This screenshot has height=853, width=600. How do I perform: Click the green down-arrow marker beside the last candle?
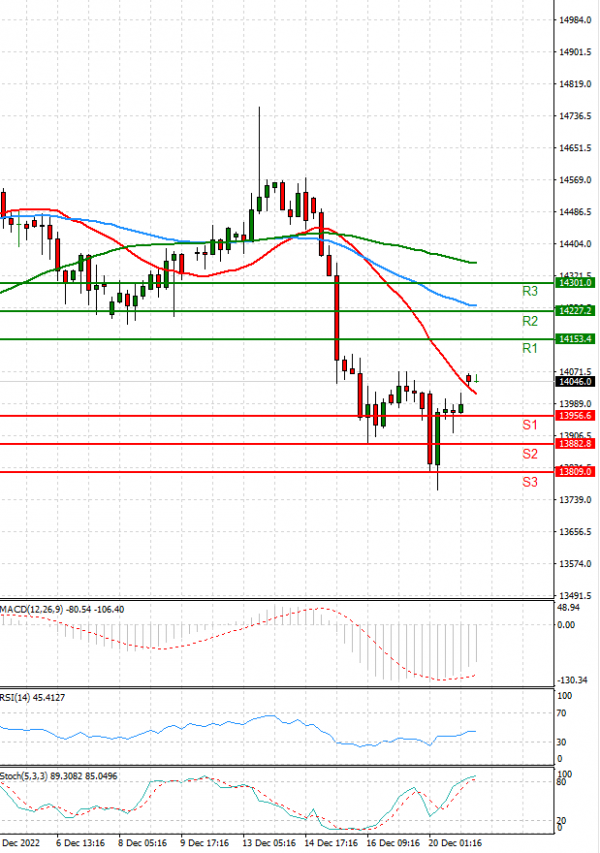477,379
